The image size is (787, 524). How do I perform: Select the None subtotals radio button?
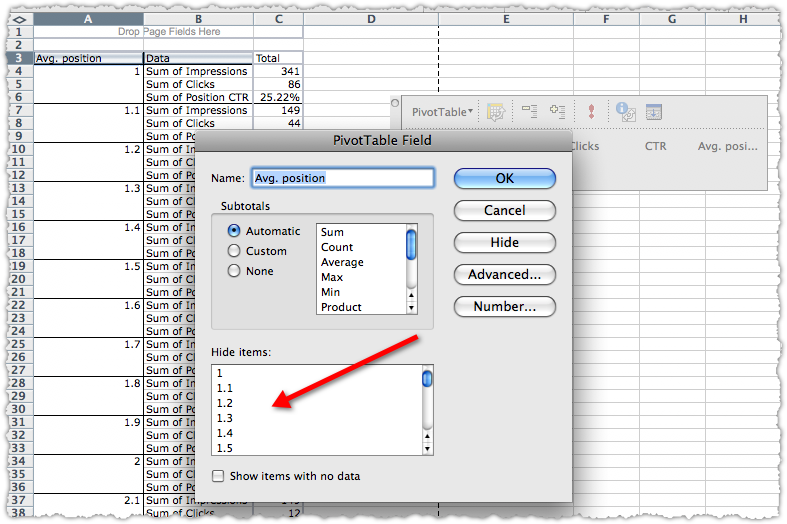234,271
